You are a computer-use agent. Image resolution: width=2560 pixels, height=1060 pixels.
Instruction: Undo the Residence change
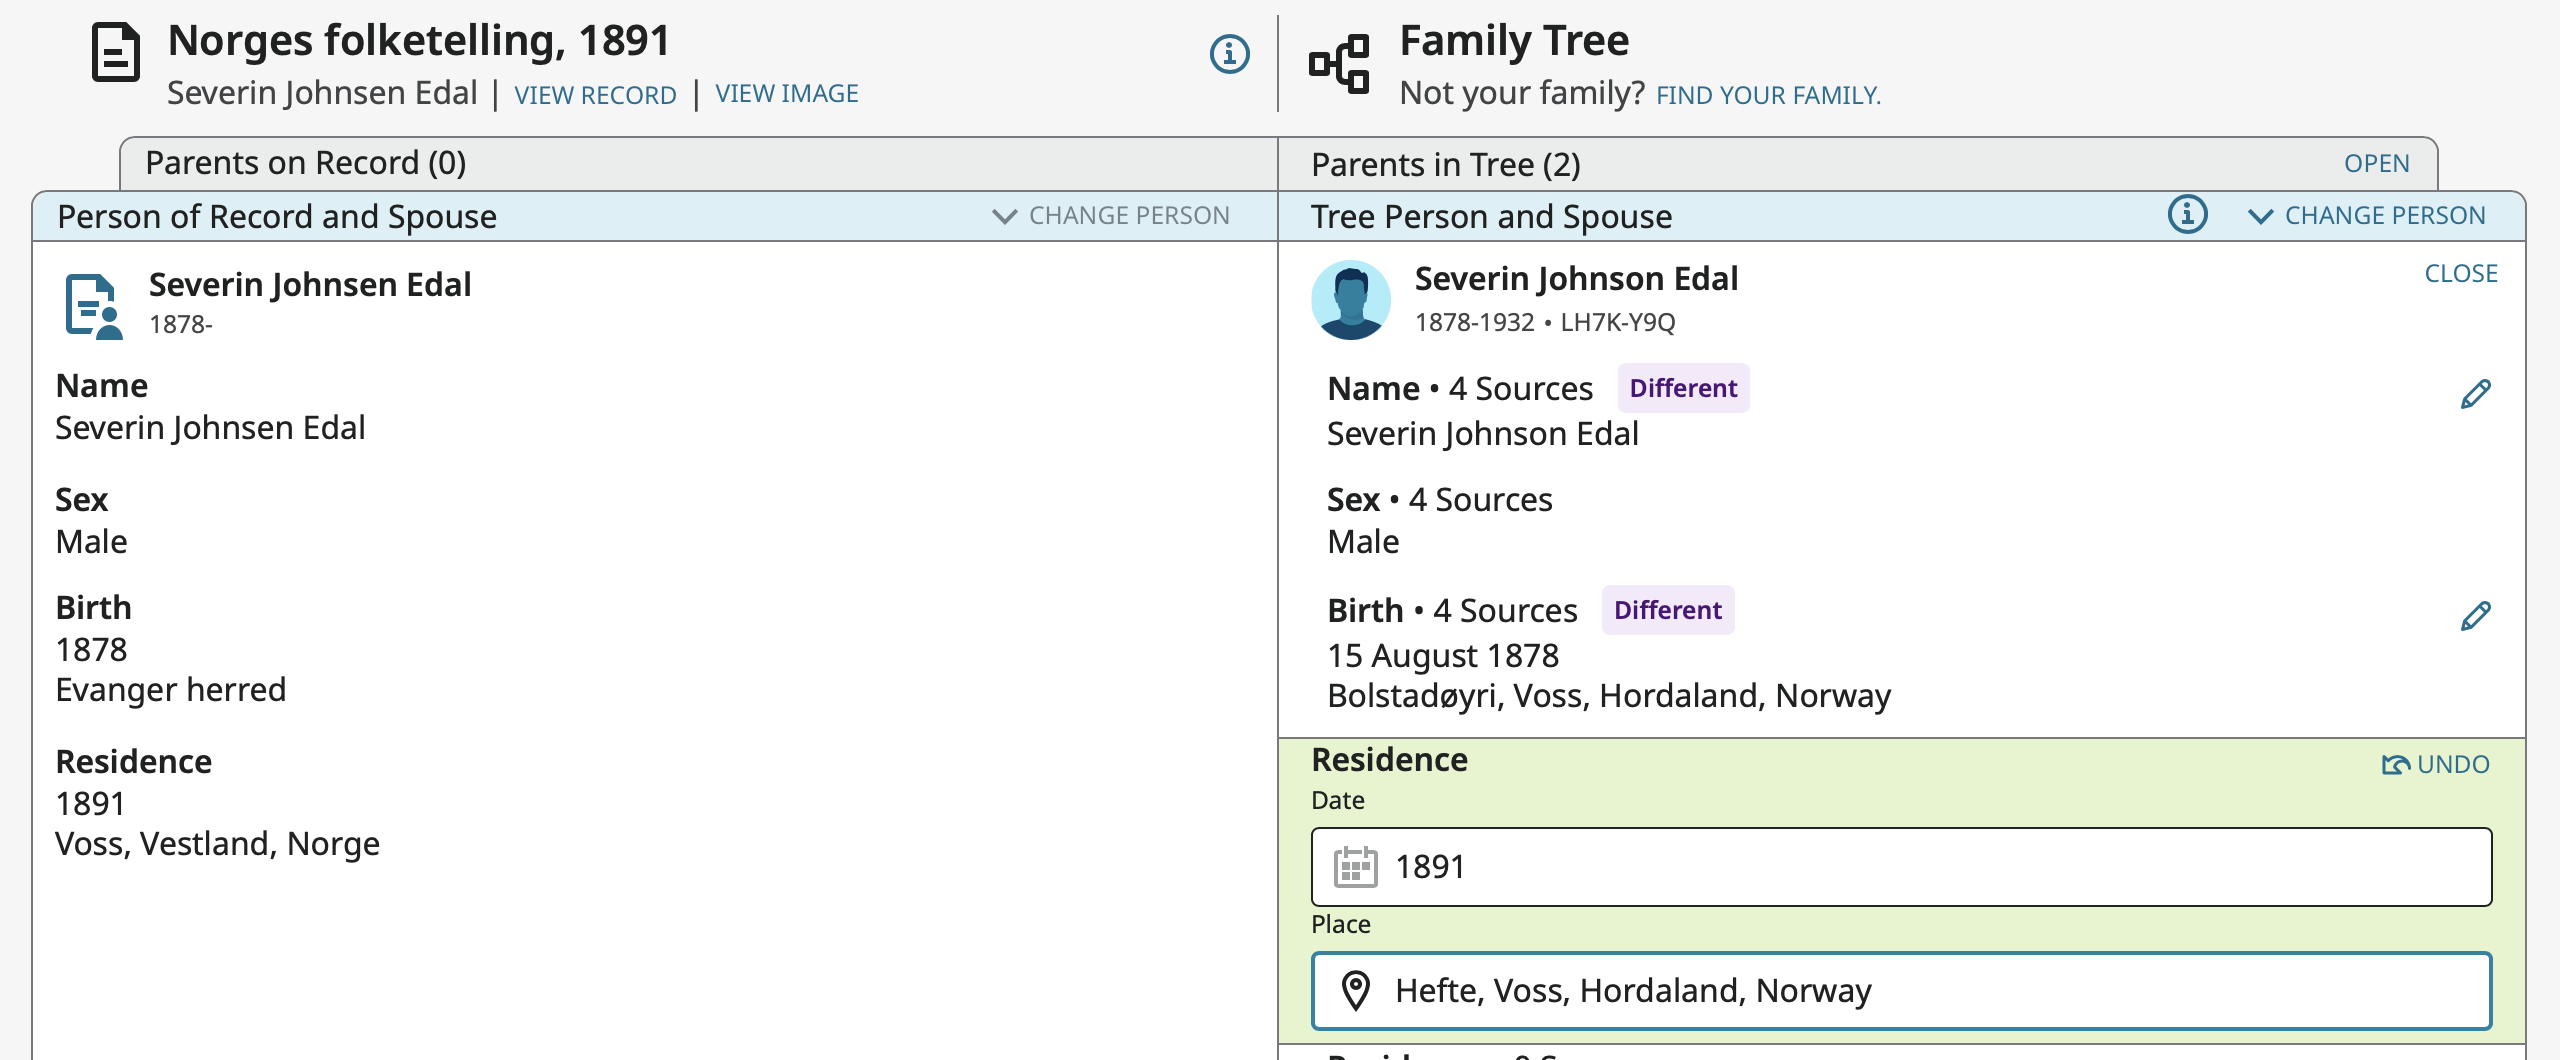tap(2435, 765)
